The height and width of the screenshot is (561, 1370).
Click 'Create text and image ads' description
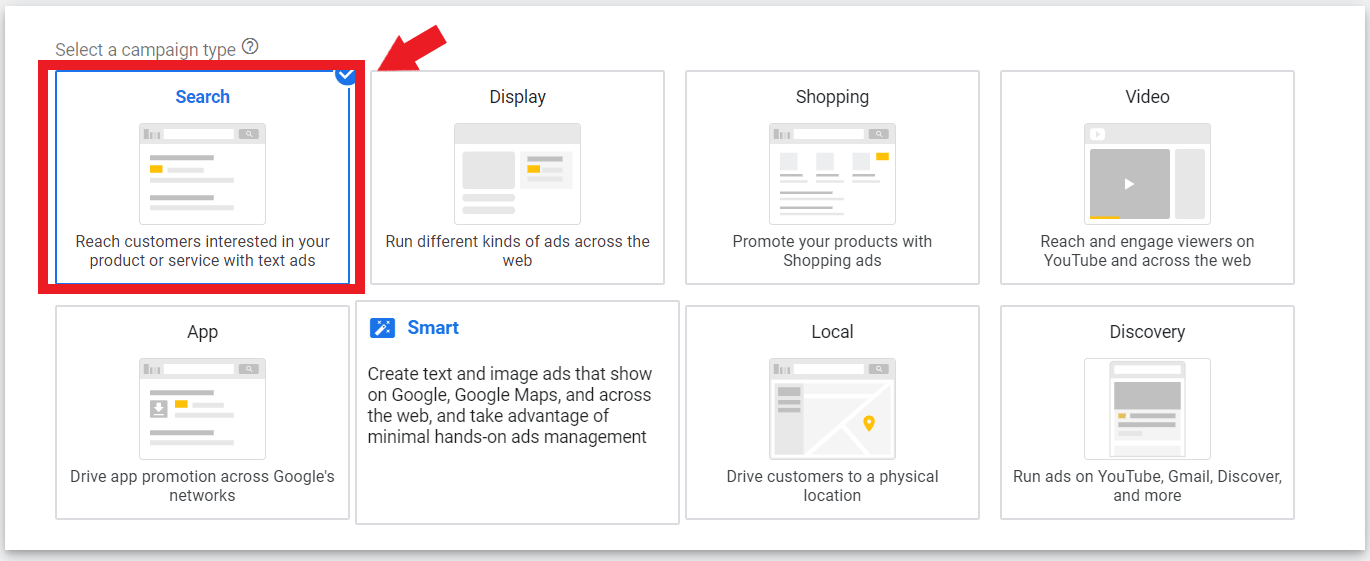[x=510, y=405]
